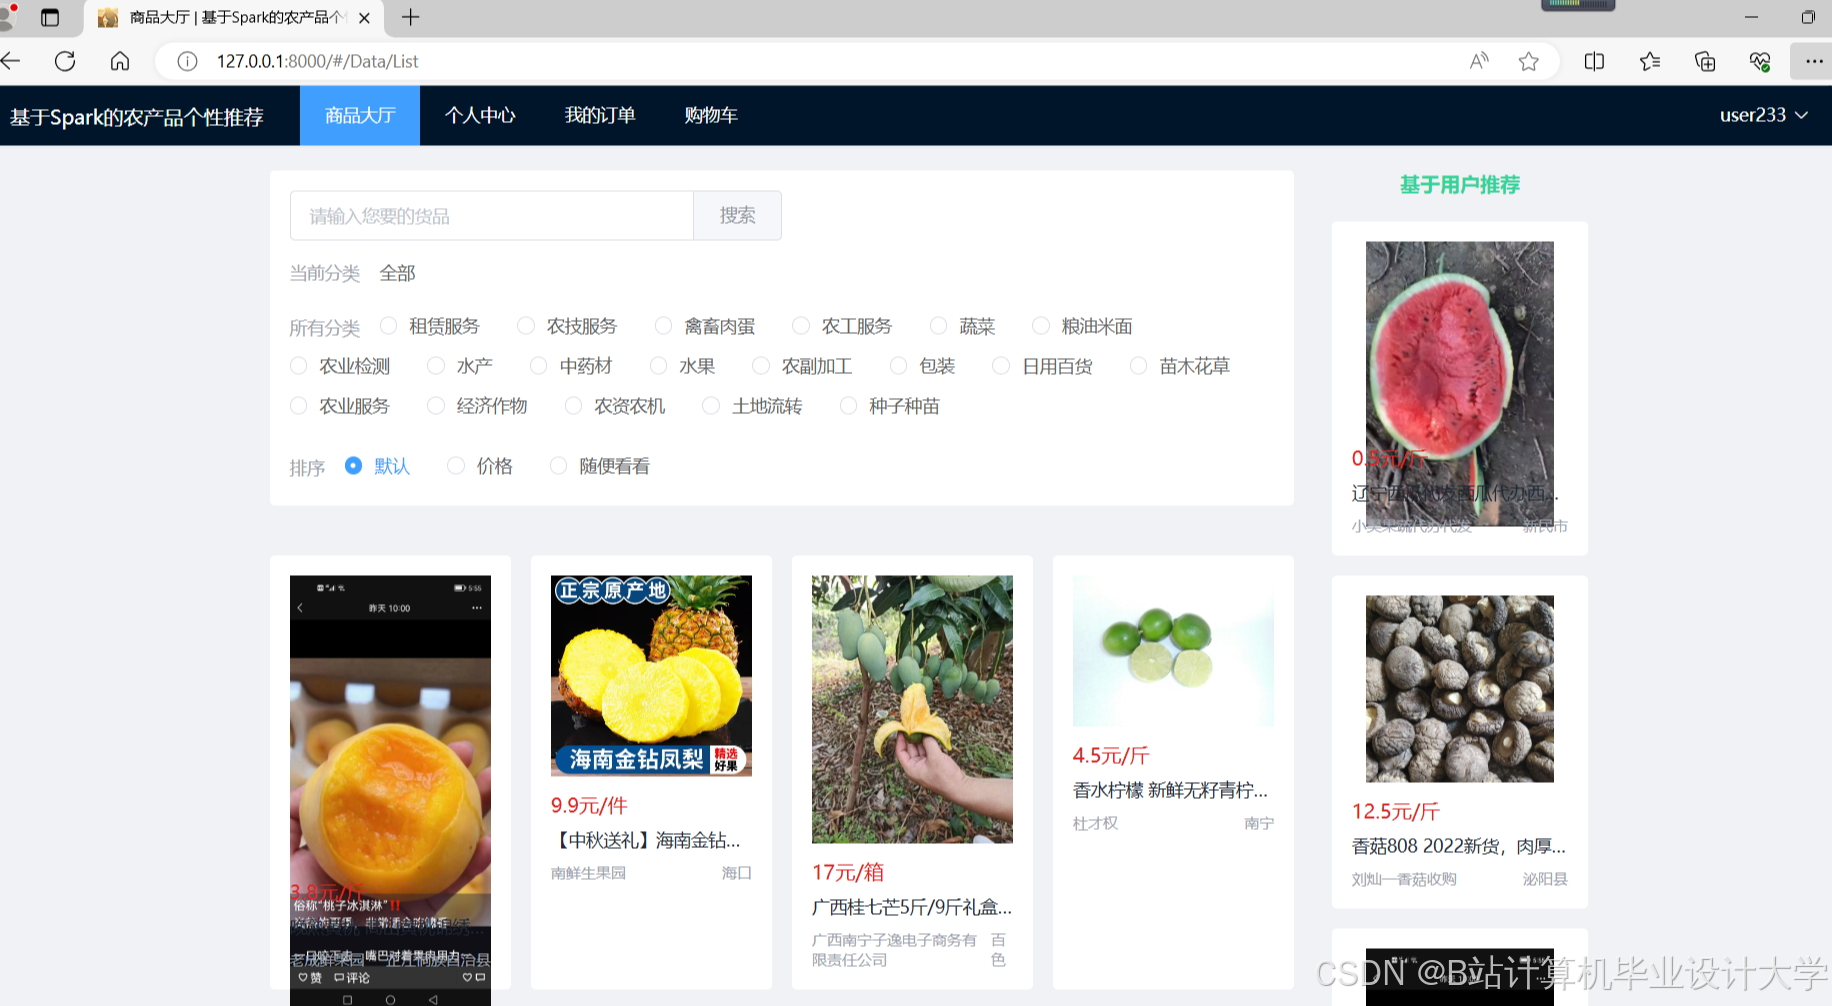Enable the 价格 sort option
1832x1006 pixels.
[x=456, y=465]
